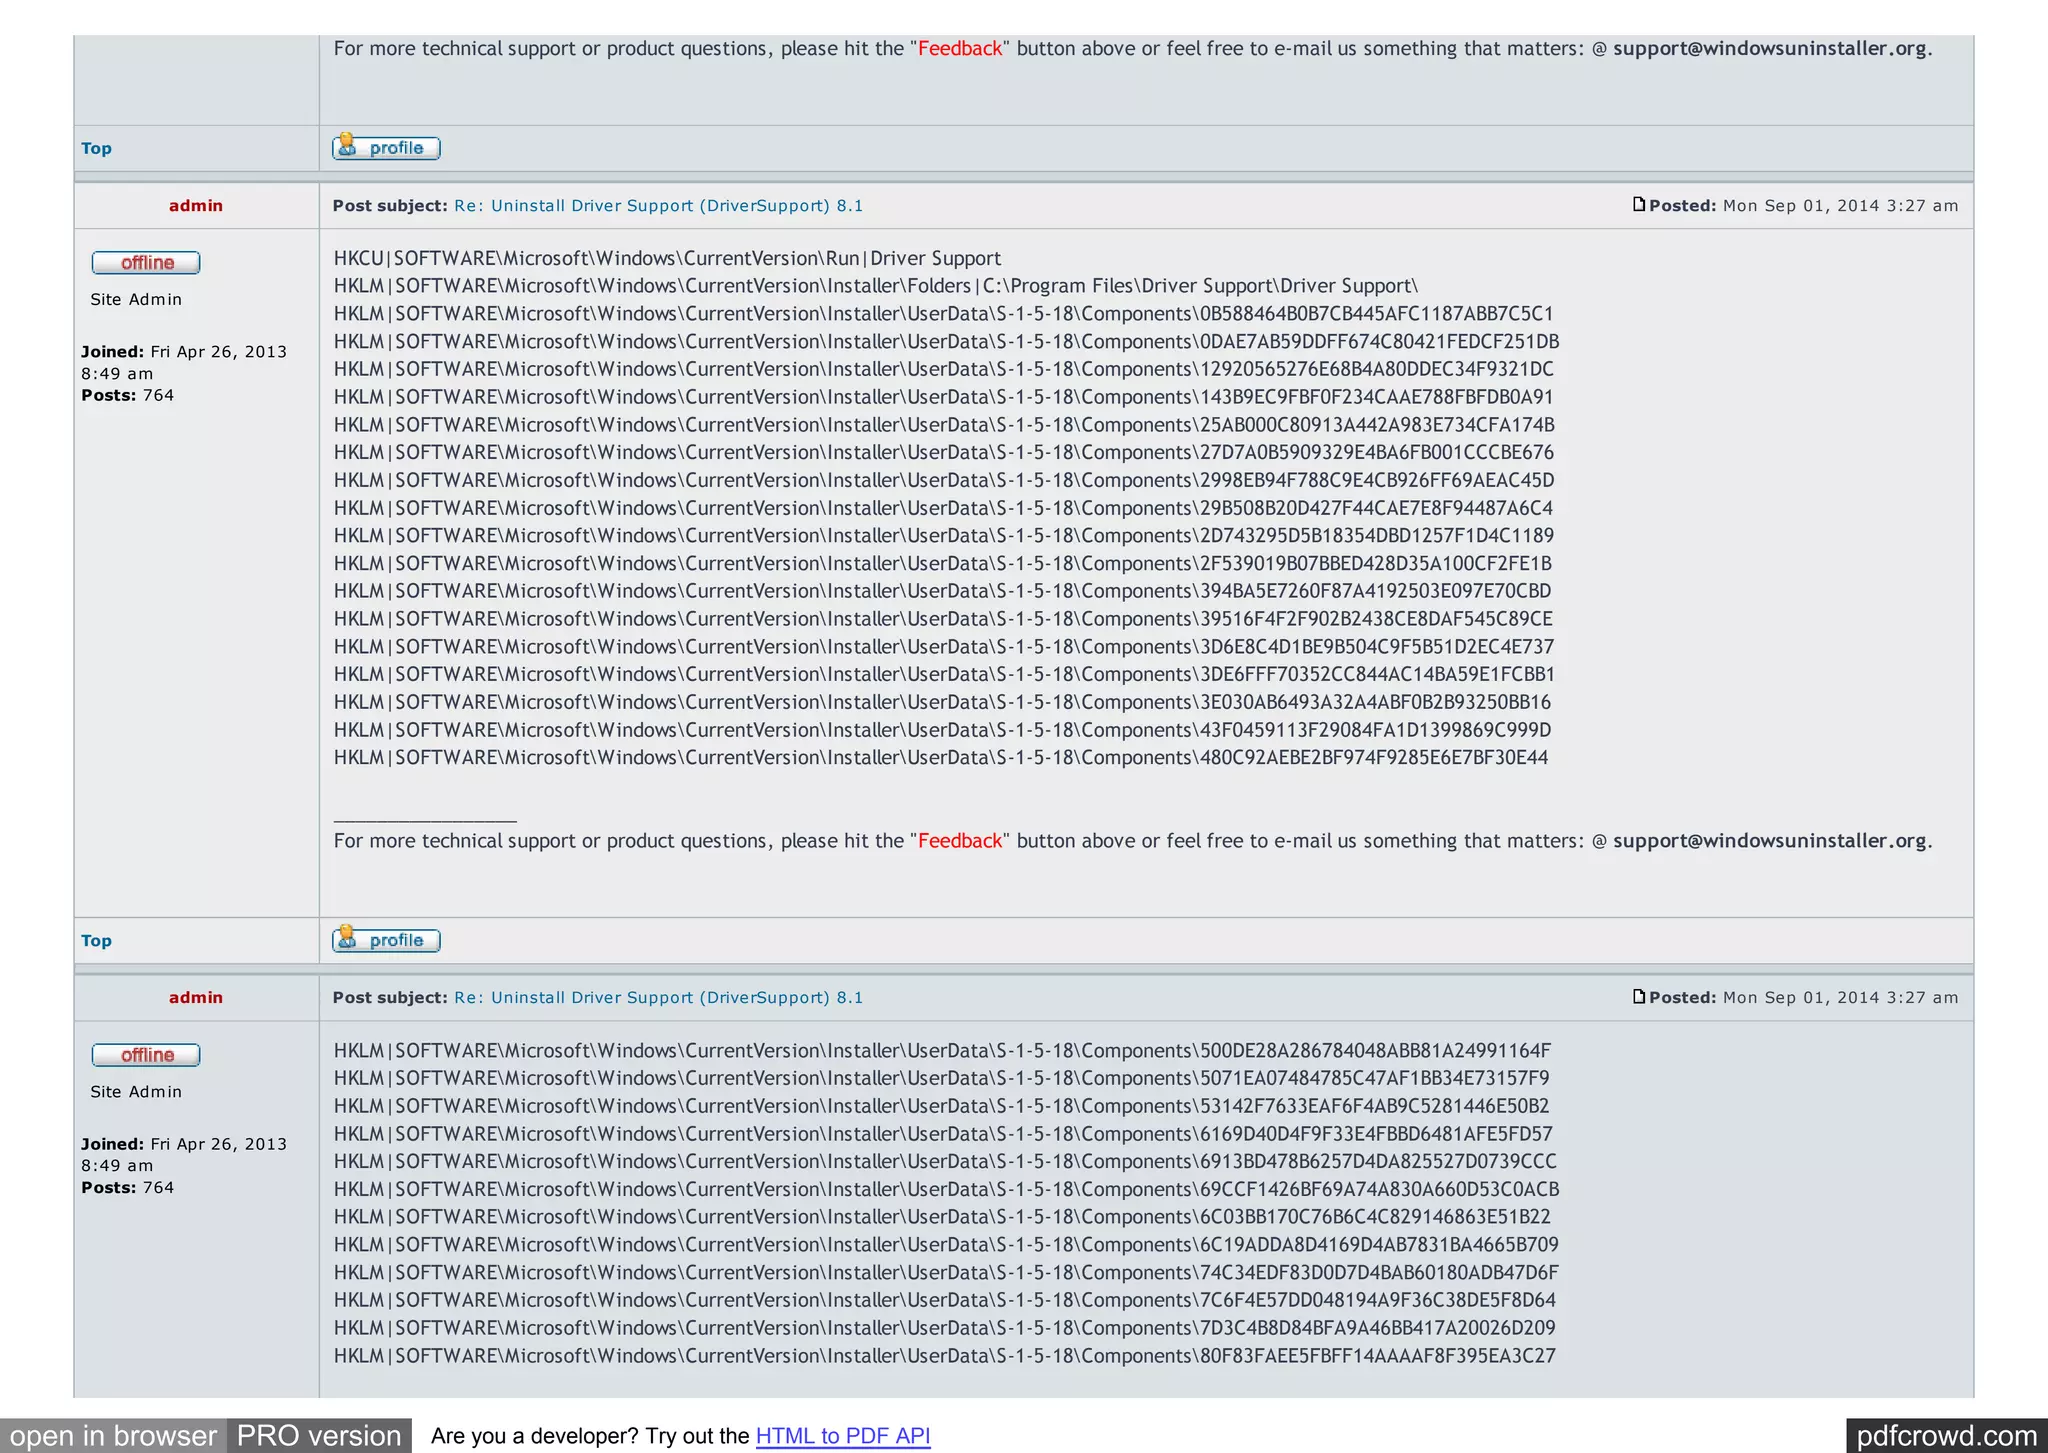Click the red Feedback link at page top
This screenshot has height=1453, width=2048.
[x=959, y=48]
